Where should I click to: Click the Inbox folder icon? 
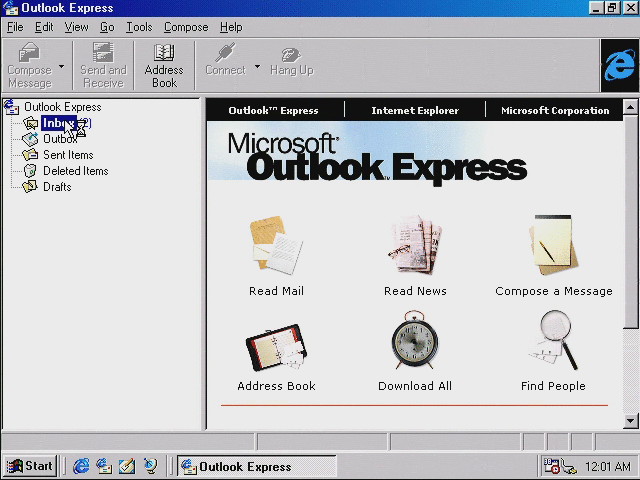(x=31, y=123)
